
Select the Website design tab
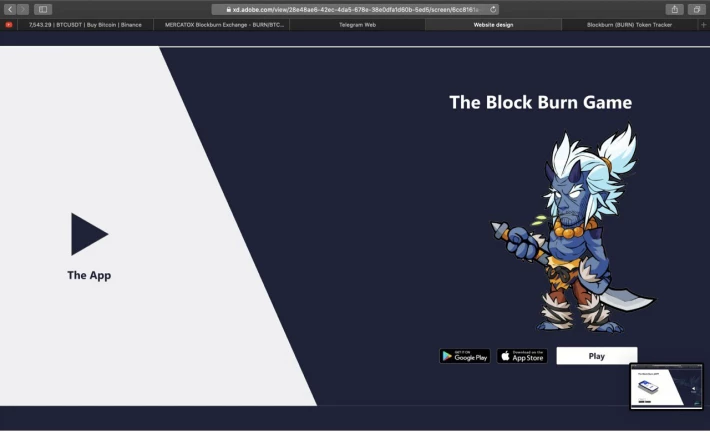click(x=493, y=25)
